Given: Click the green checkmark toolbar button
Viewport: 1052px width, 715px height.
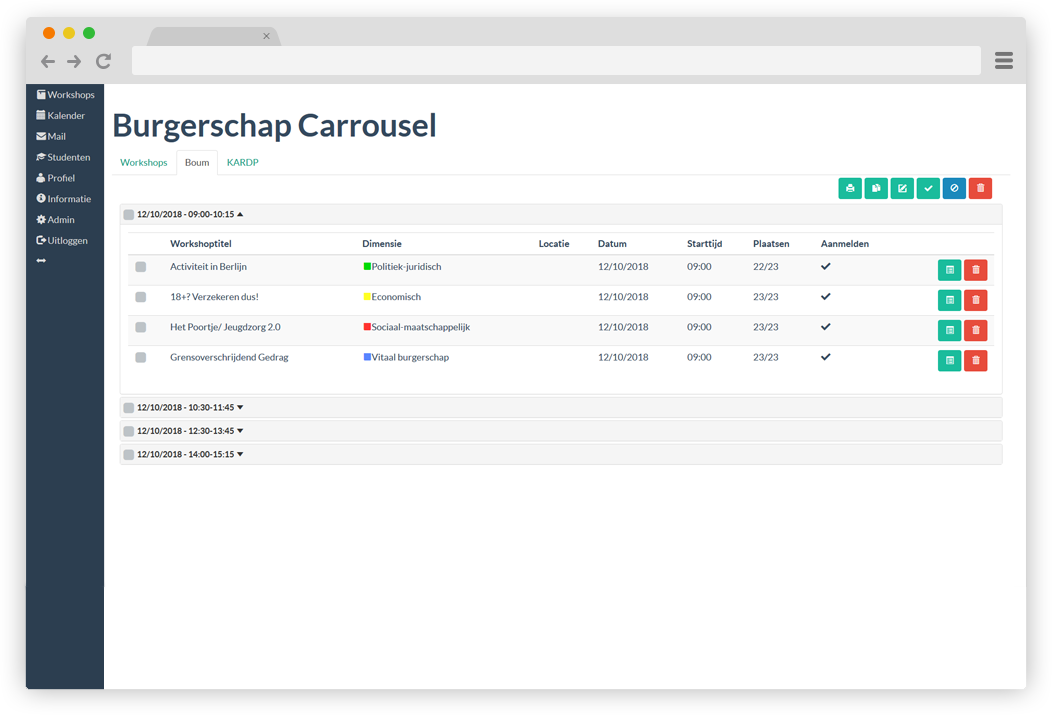Looking at the screenshot, I should [929, 188].
